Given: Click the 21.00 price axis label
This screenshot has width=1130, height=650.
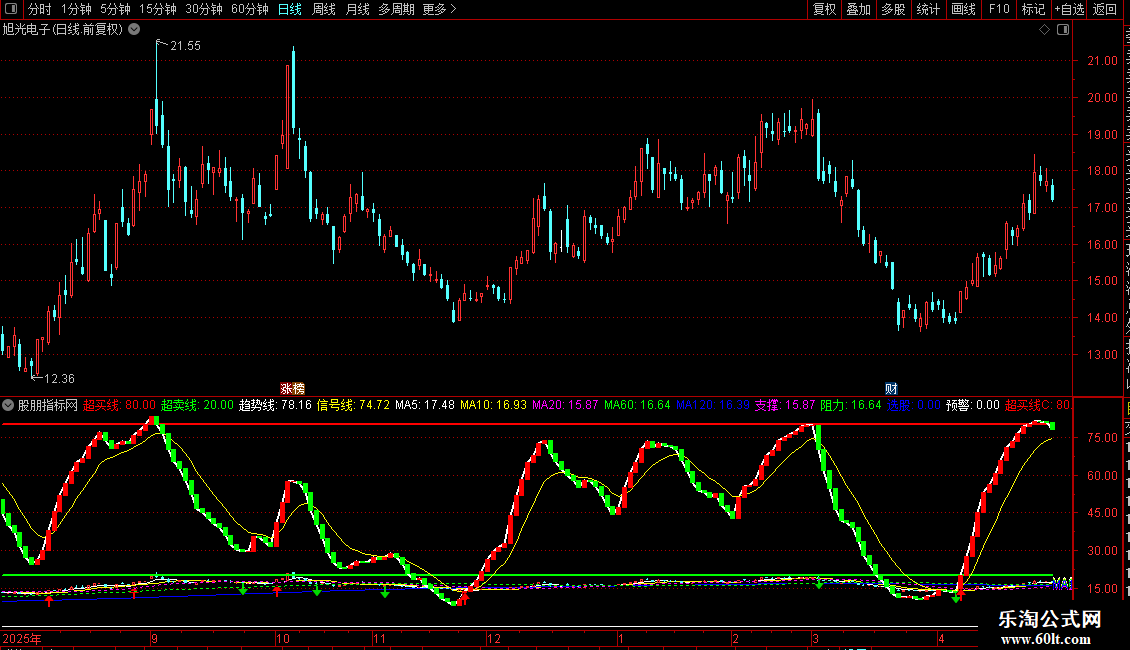Looking at the screenshot, I should point(1102,61).
